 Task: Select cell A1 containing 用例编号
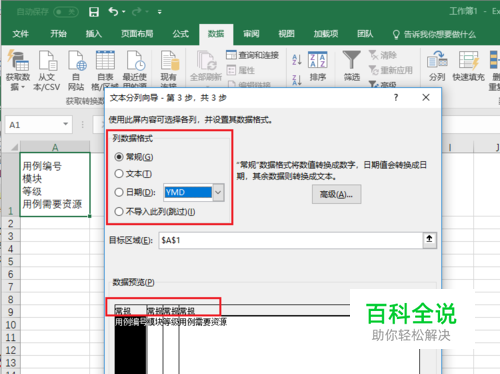[x=55, y=185]
